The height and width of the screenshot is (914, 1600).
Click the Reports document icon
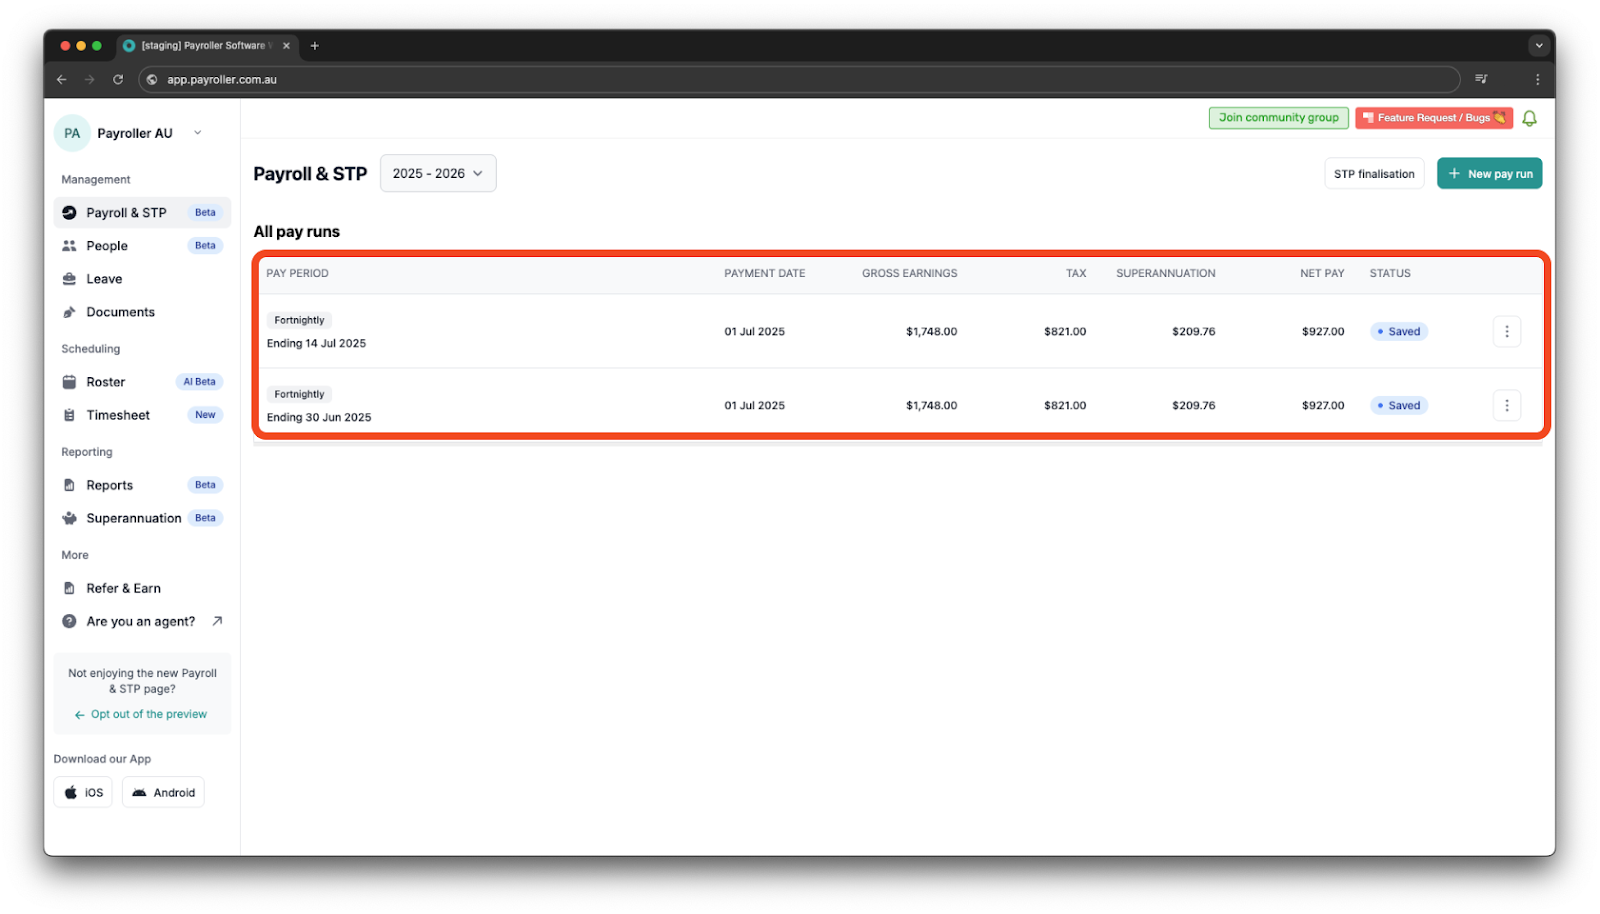point(69,485)
